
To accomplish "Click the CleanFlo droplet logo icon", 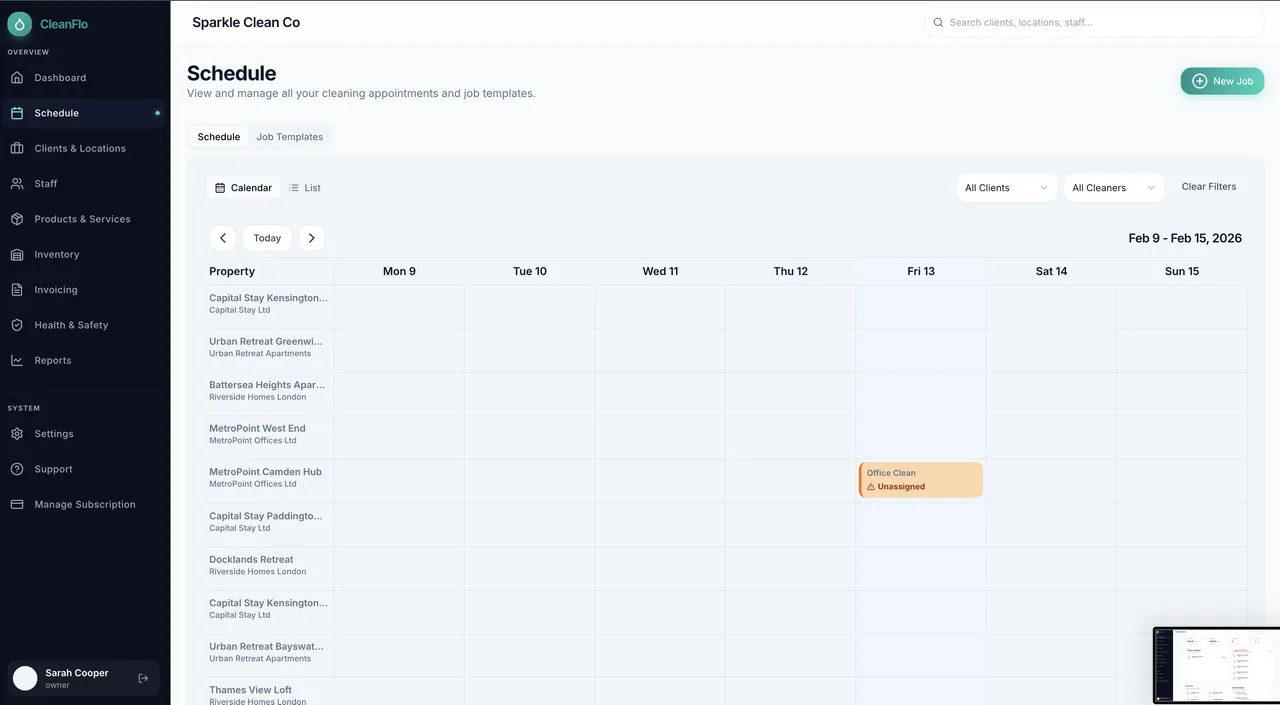I will [20, 24].
